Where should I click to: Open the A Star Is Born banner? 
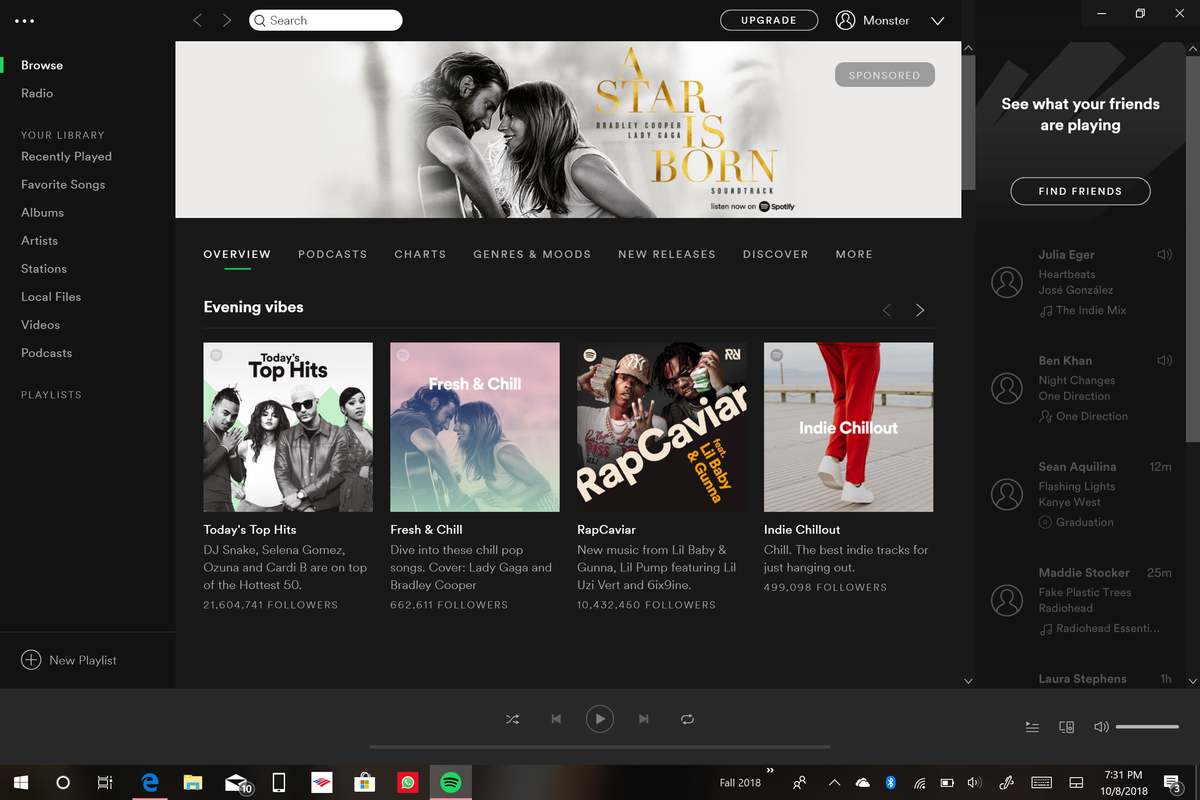568,129
